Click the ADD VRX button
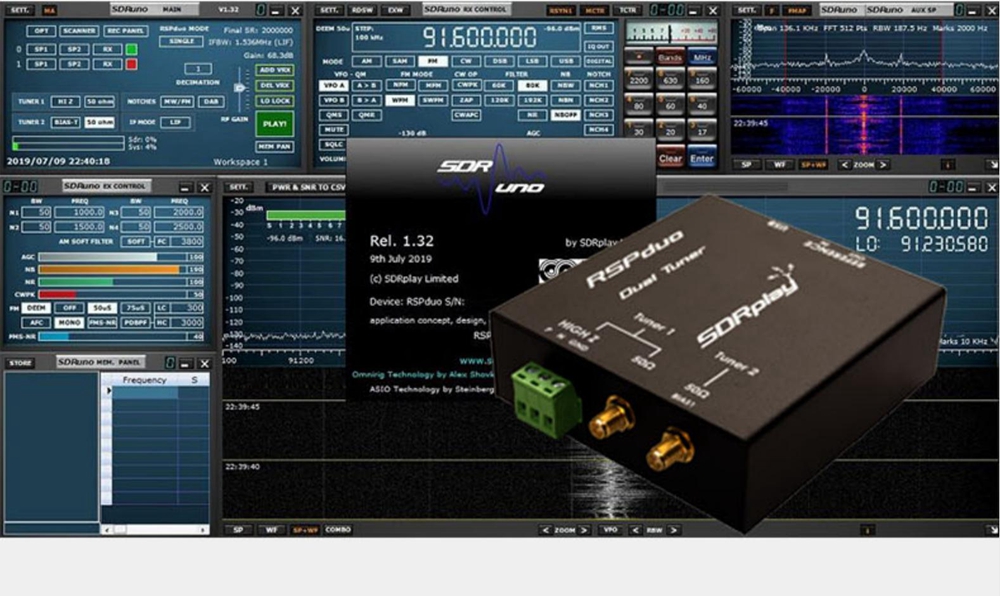 (273, 70)
